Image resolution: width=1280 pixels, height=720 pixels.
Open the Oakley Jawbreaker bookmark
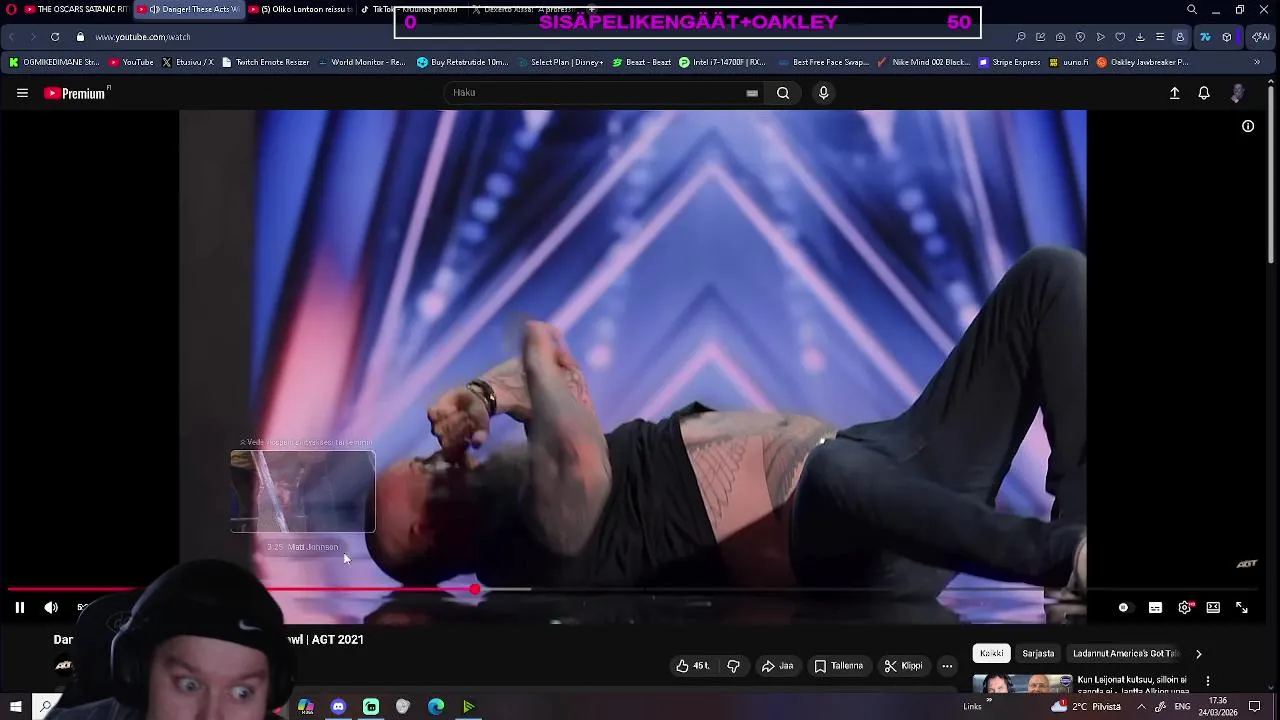click(1143, 62)
